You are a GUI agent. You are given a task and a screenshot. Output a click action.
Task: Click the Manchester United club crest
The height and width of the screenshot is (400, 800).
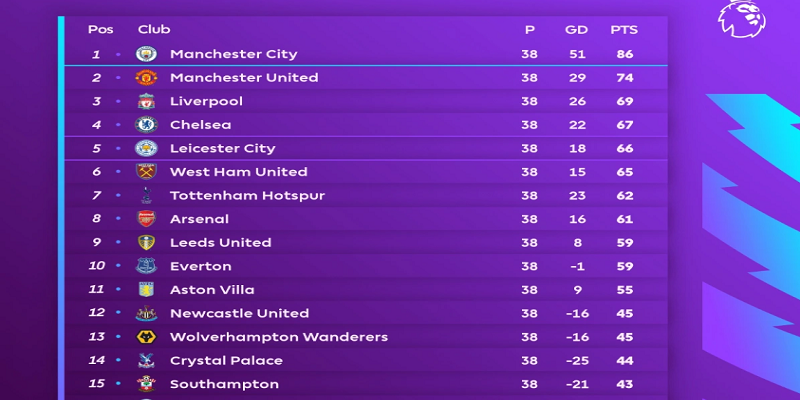pyautogui.click(x=147, y=78)
